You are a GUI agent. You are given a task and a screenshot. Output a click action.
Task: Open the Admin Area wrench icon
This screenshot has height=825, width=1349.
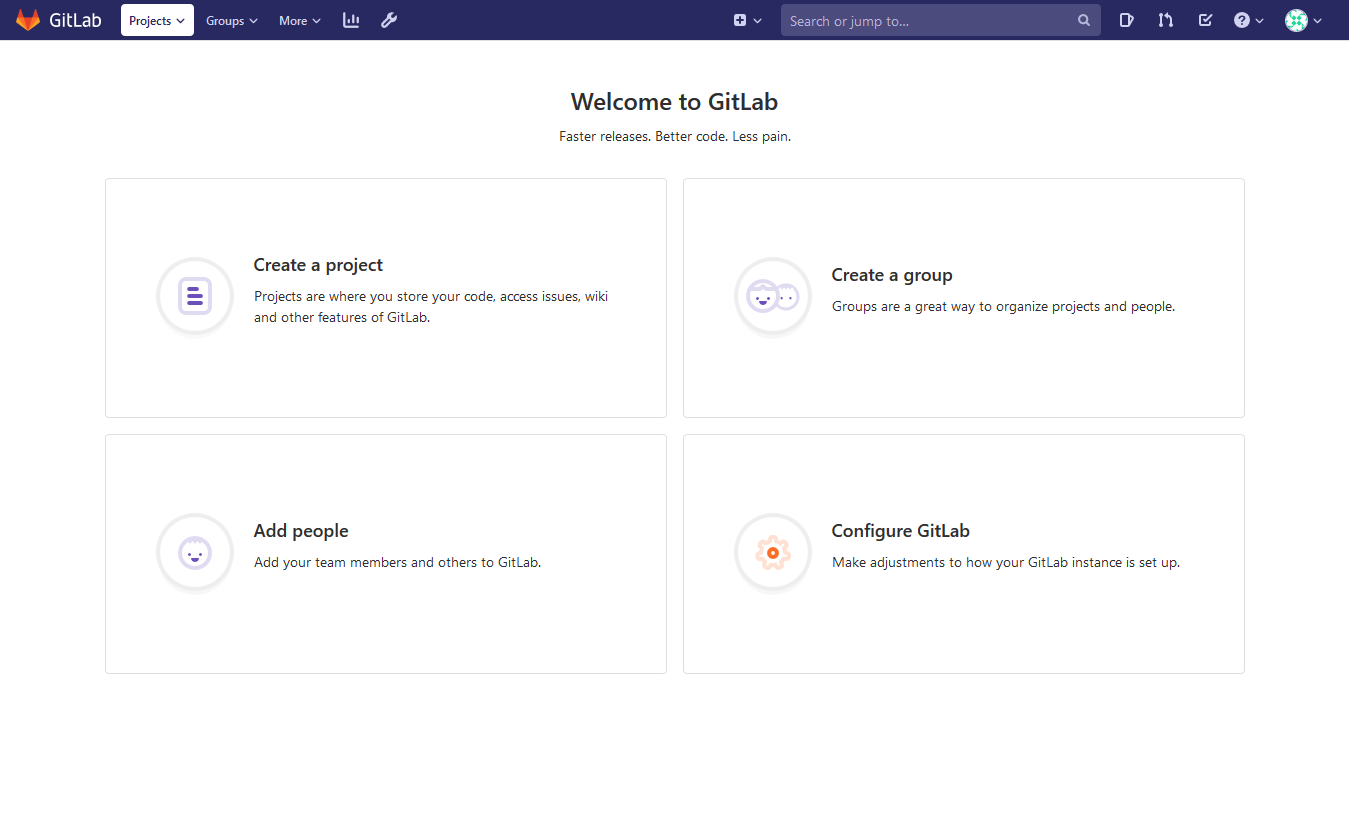coord(389,20)
